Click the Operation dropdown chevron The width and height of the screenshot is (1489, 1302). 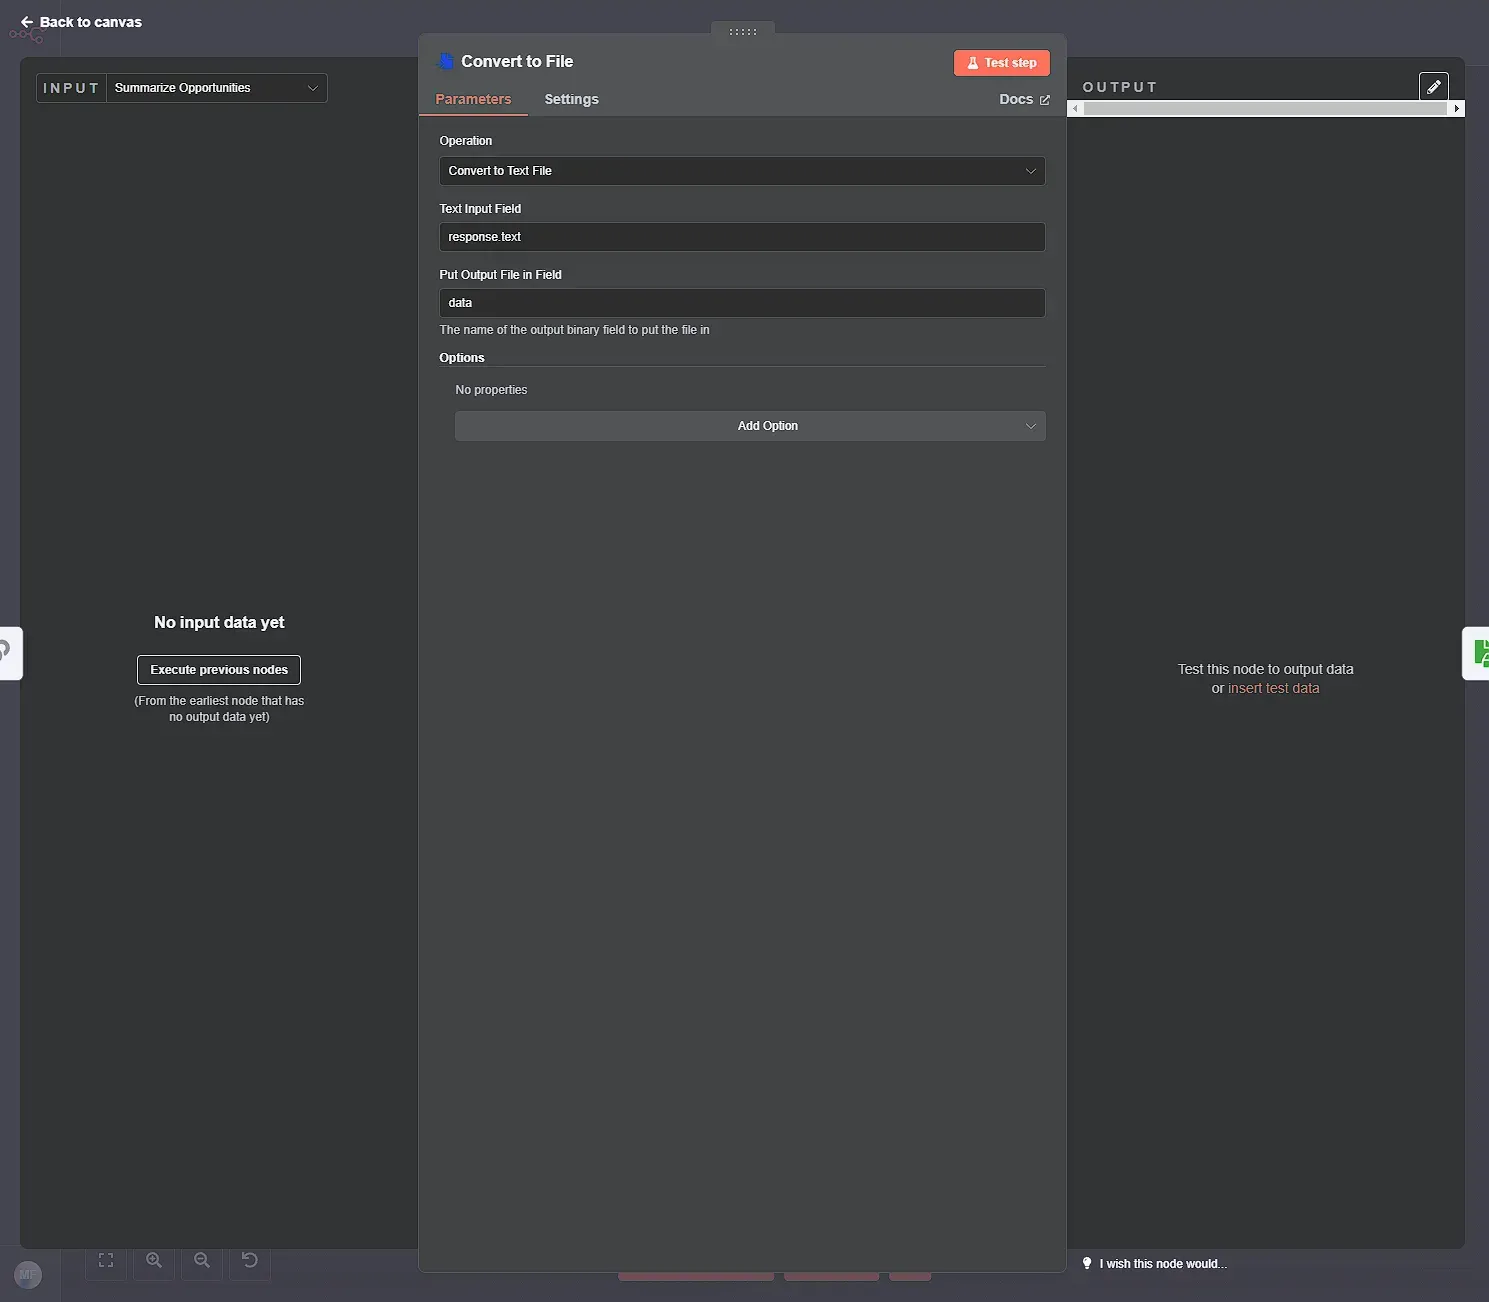click(1030, 171)
